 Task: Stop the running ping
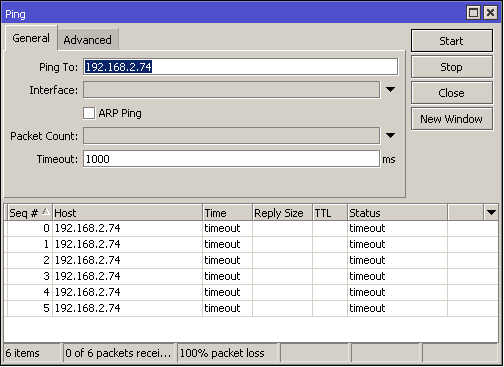452,67
